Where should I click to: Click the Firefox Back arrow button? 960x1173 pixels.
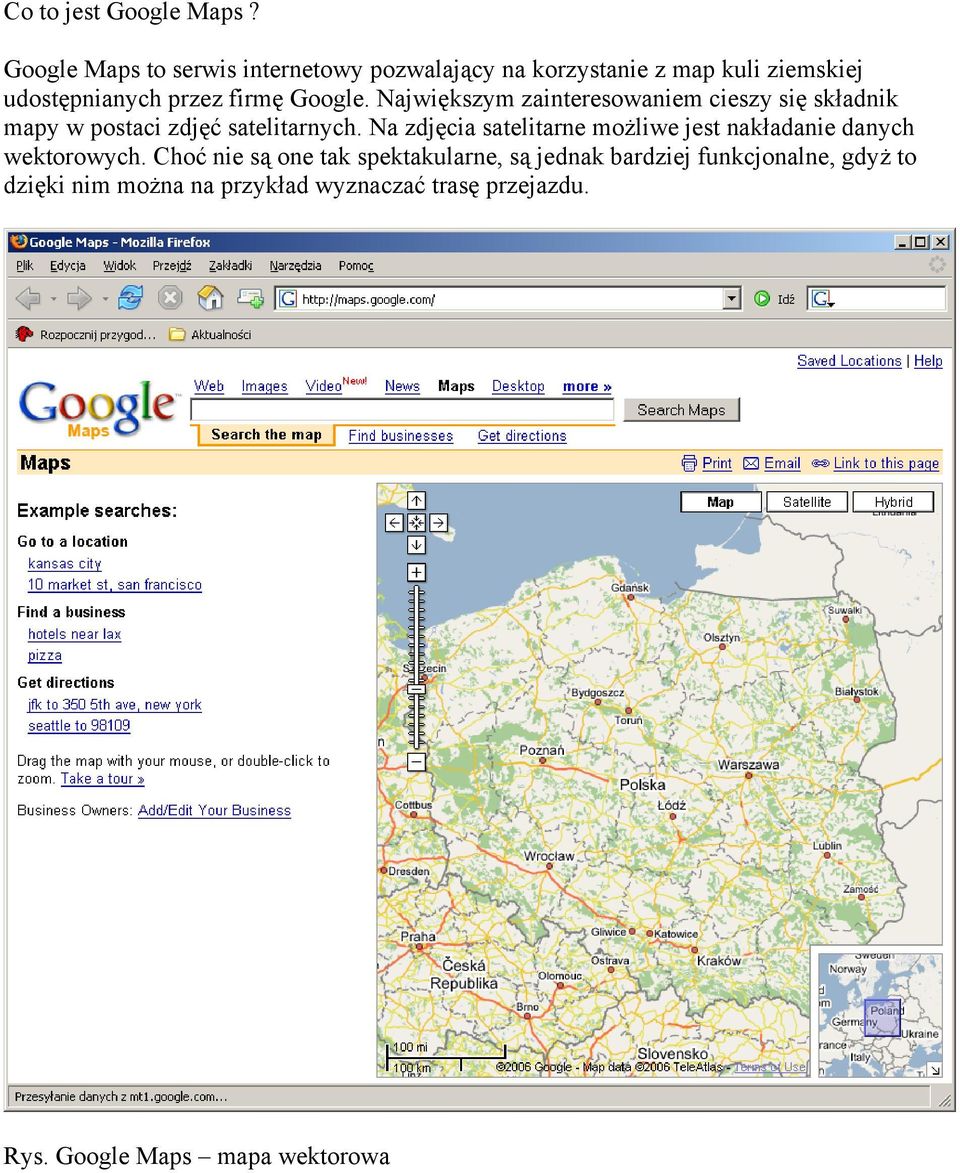click(x=28, y=299)
